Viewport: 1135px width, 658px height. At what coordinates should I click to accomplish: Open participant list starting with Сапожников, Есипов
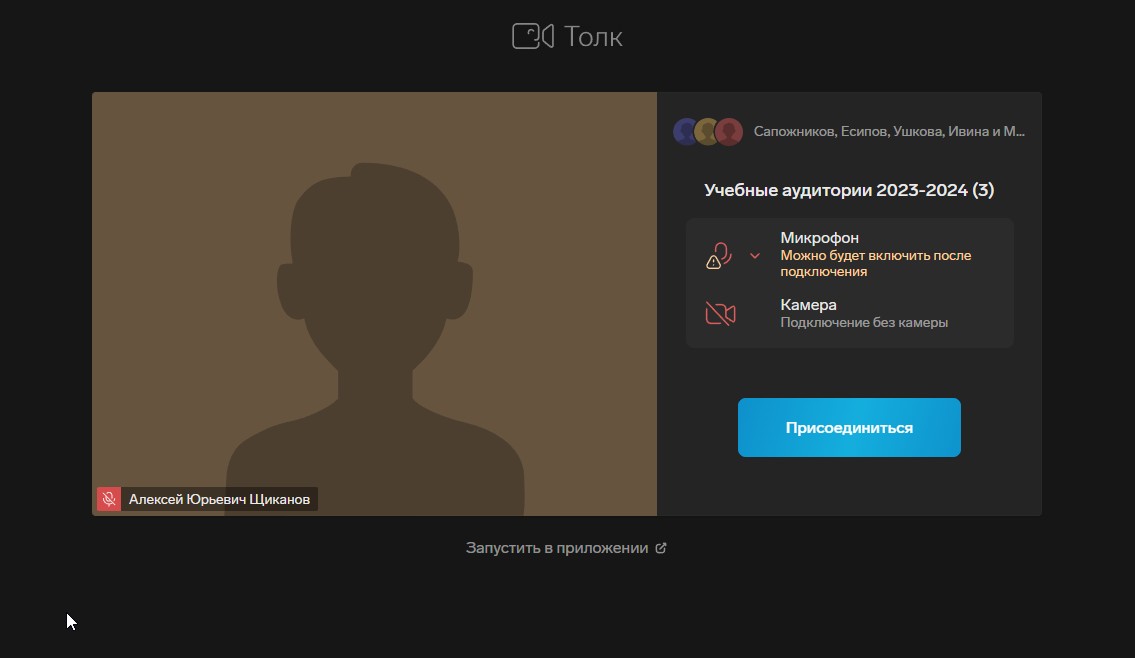tap(889, 132)
